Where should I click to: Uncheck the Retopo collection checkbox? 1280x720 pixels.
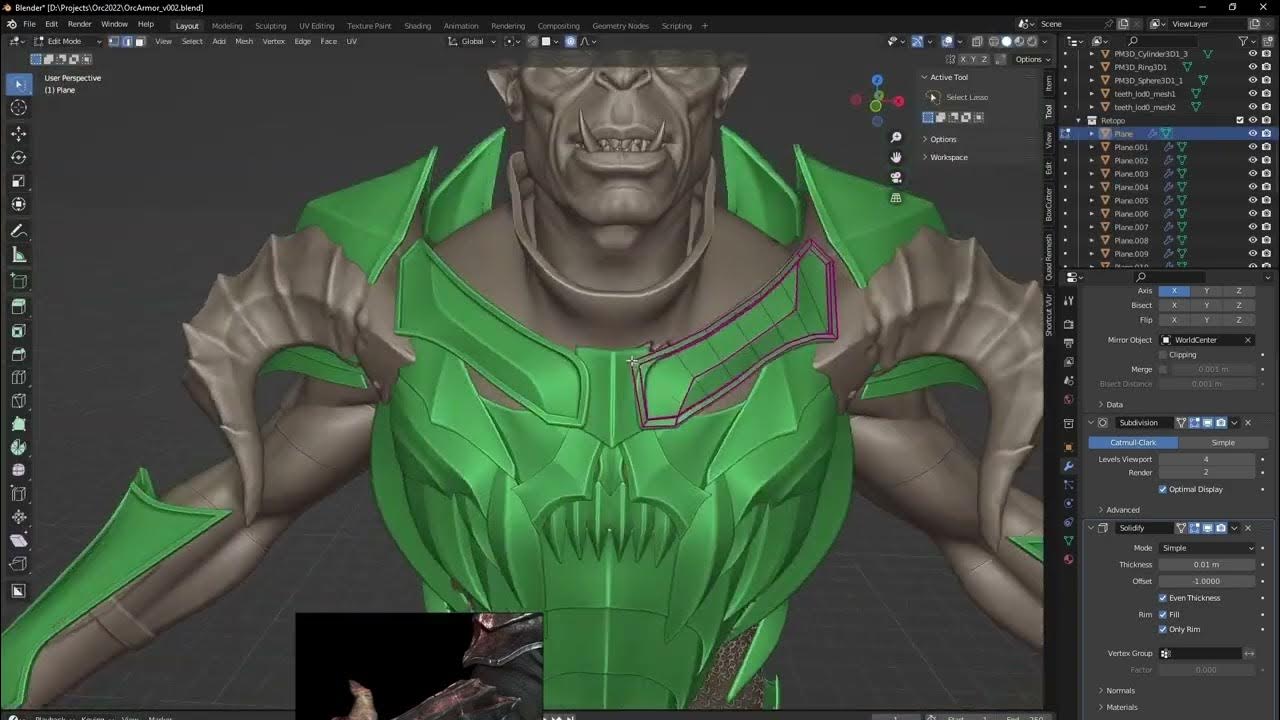[1240, 120]
